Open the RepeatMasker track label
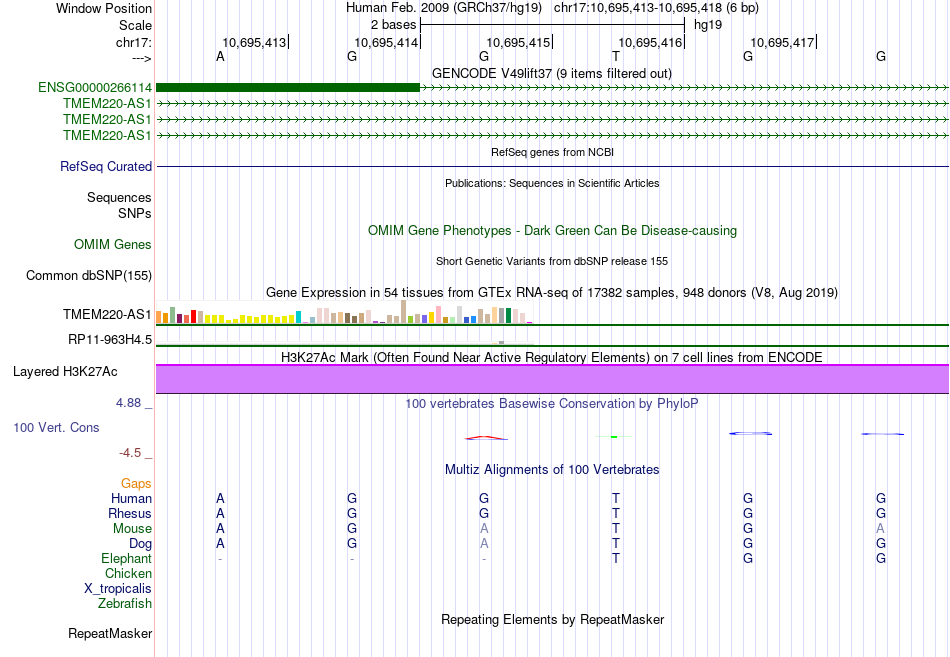Screen dimensions: 950x657 point(110,633)
